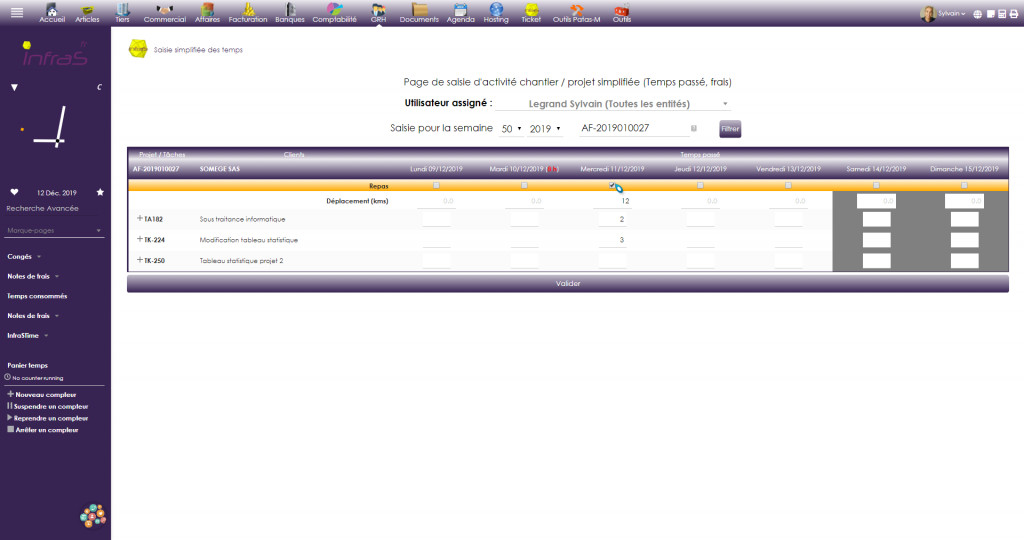This screenshot has height=540, width=1024.
Task: Open the calculator icon top right
Action: [x=1002, y=14]
